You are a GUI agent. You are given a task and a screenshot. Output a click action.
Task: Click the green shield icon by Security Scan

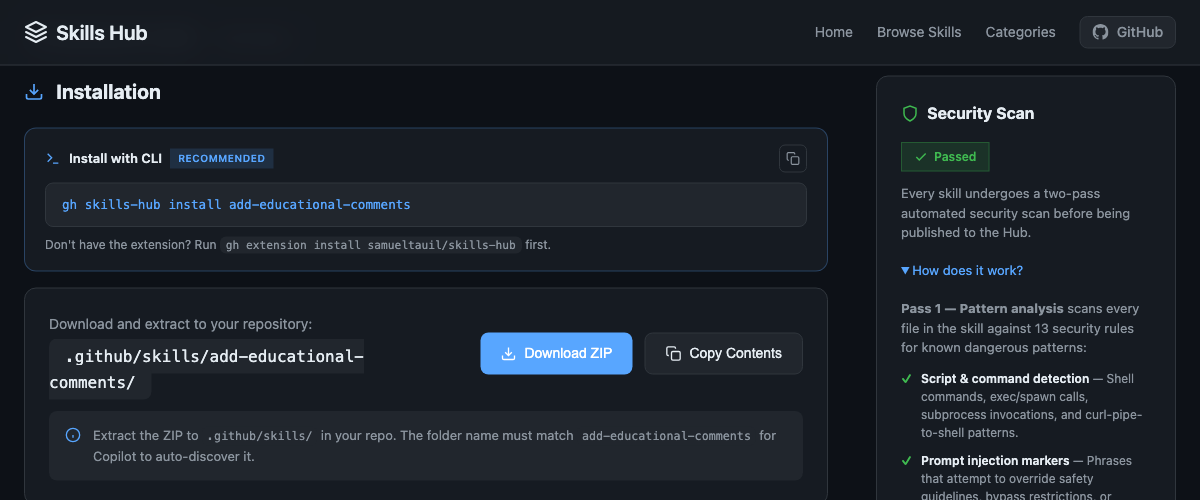(x=910, y=114)
